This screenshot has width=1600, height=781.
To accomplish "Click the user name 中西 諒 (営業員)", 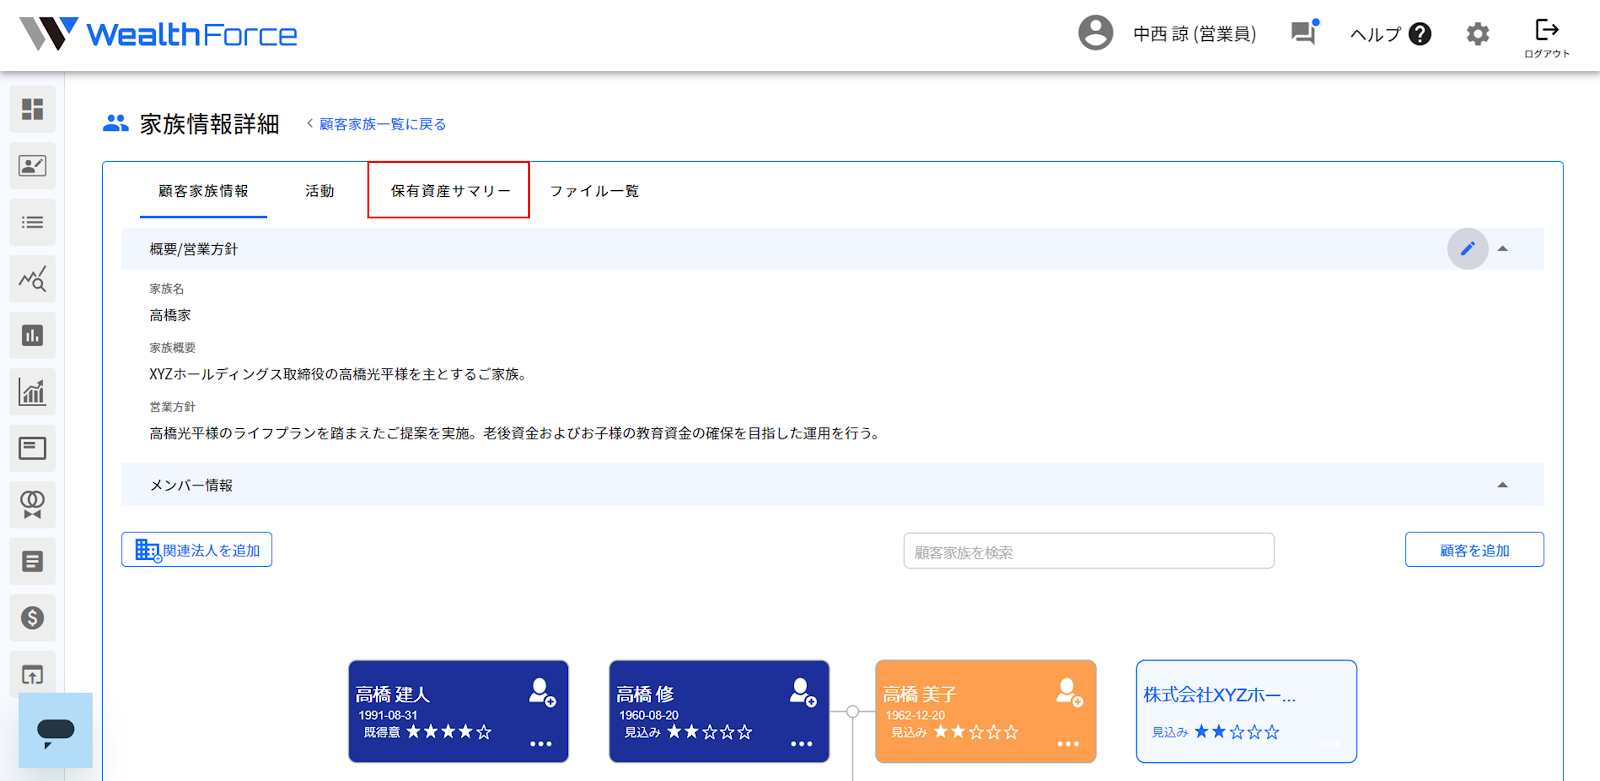I will click(x=1194, y=34).
